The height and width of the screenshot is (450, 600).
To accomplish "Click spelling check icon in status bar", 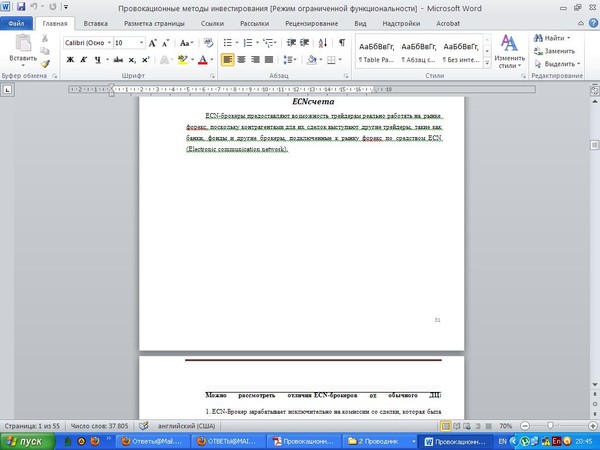I will [143, 426].
